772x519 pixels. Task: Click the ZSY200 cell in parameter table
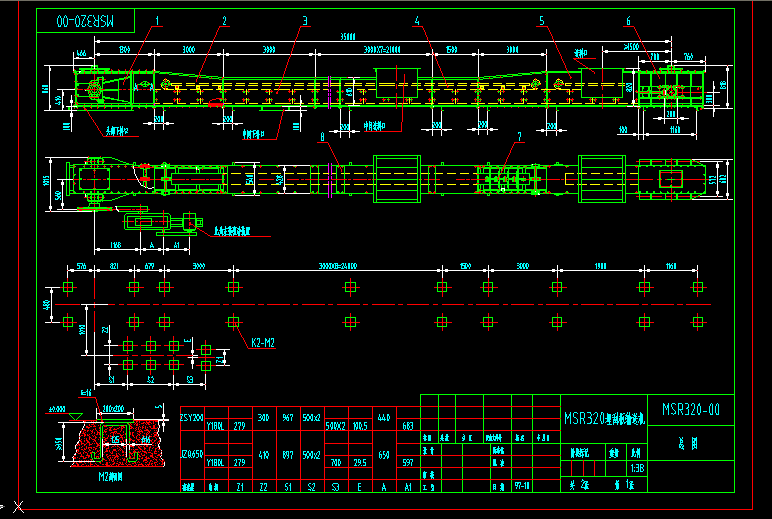(x=191, y=417)
